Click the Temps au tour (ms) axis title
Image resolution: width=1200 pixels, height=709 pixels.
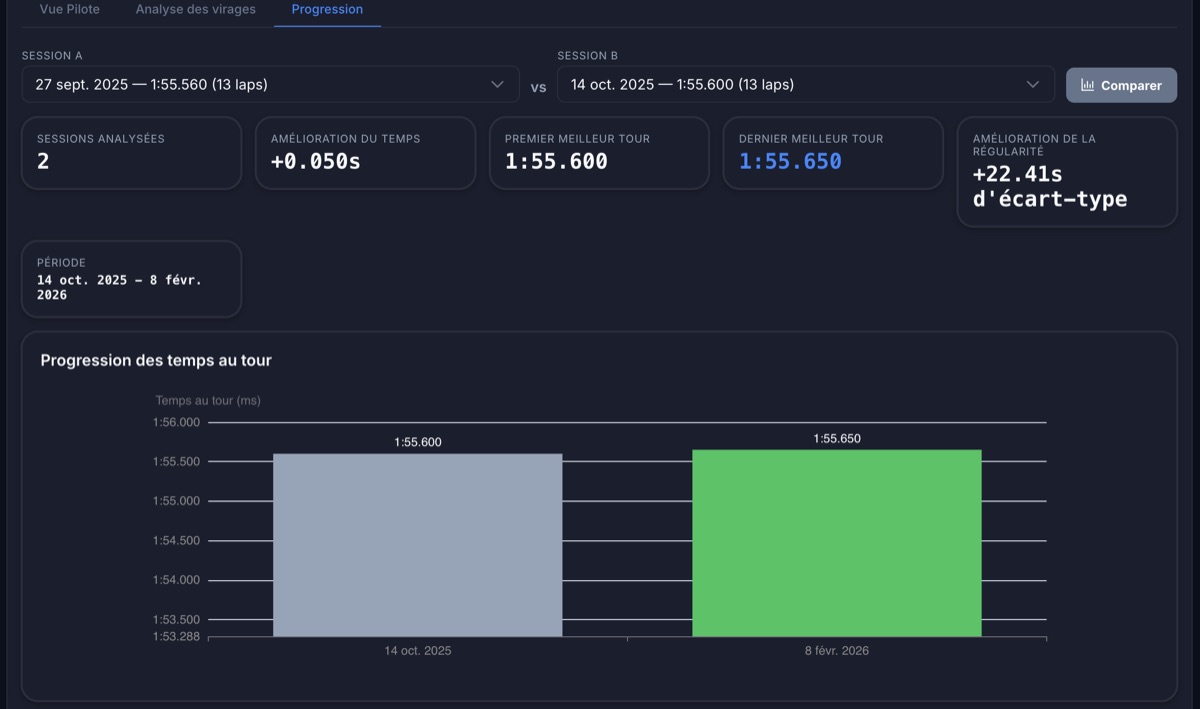[208, 401]
